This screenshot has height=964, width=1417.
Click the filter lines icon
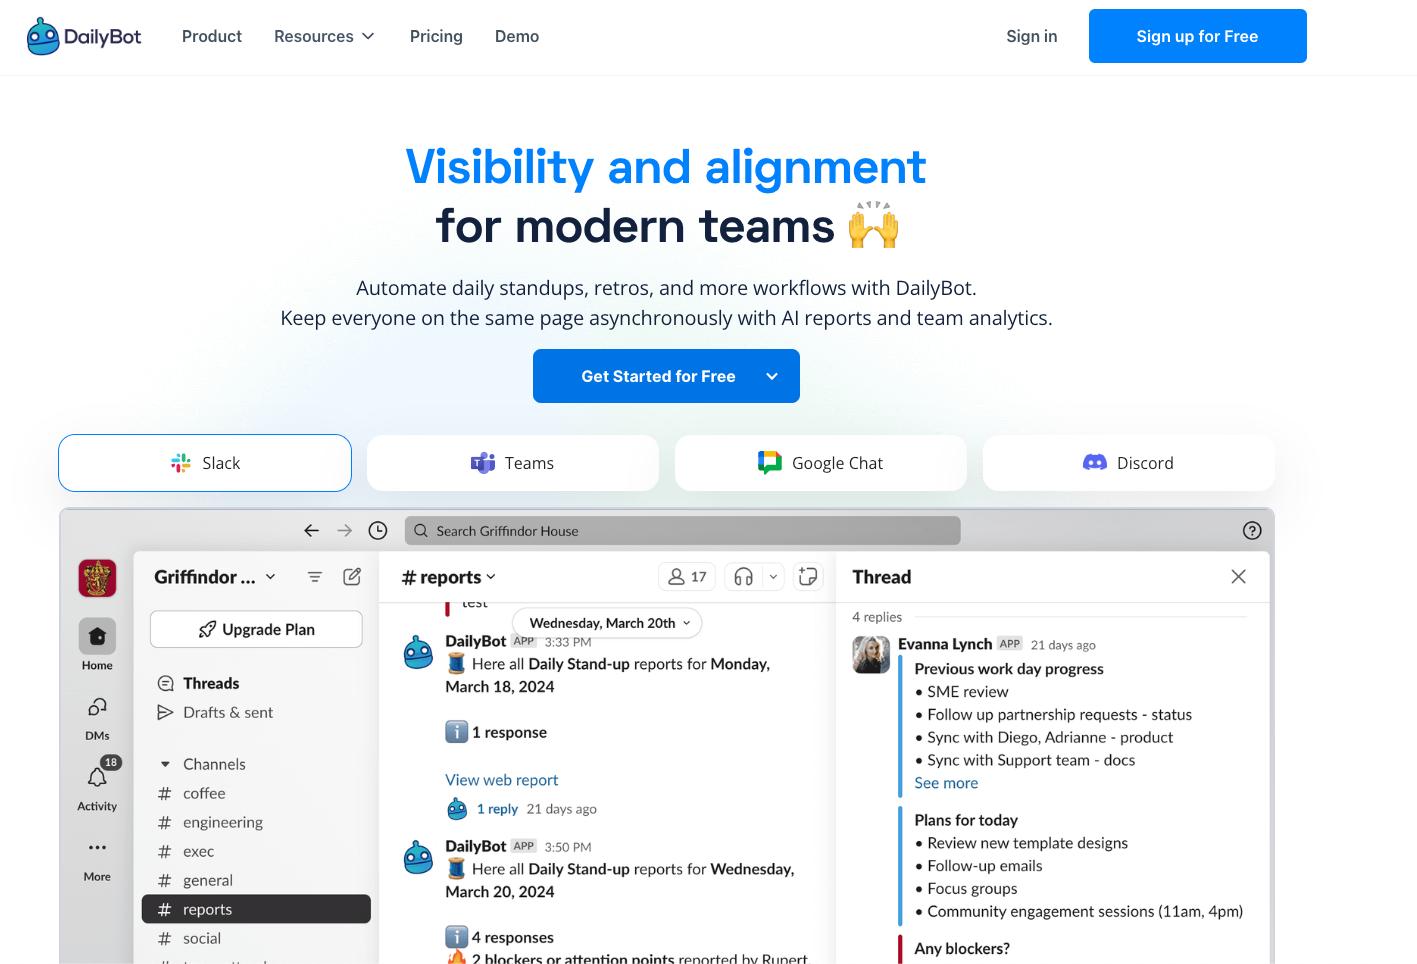pyautogui.click(x=315, y=577)
